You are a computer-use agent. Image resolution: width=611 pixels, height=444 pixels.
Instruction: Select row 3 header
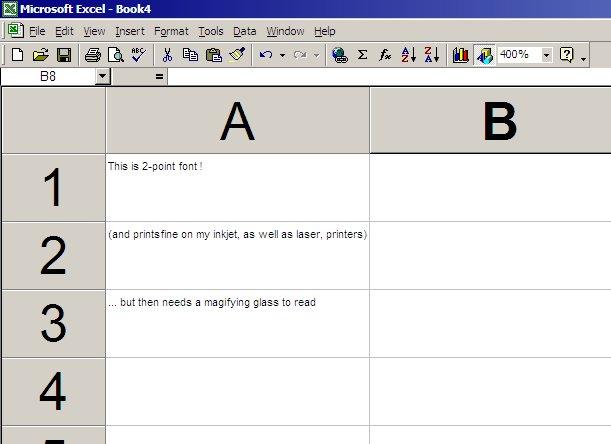(53, 323)
